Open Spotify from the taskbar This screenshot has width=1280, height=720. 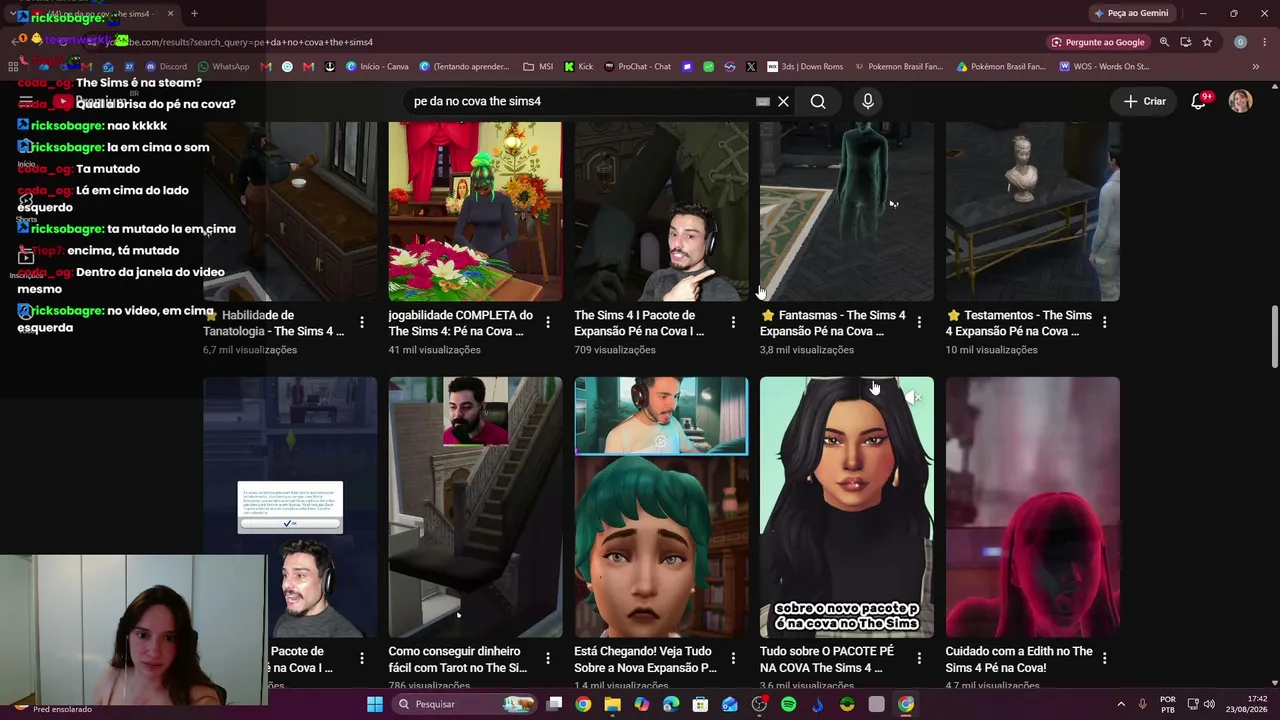pos(788,704)
